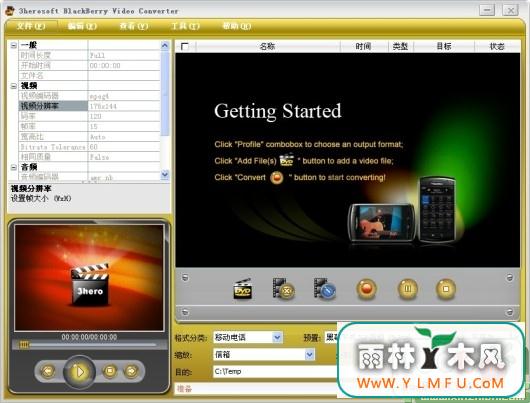This screenshot has width=530, height=403.
Task: Open the 查看 menu
Action: point(134,26)
